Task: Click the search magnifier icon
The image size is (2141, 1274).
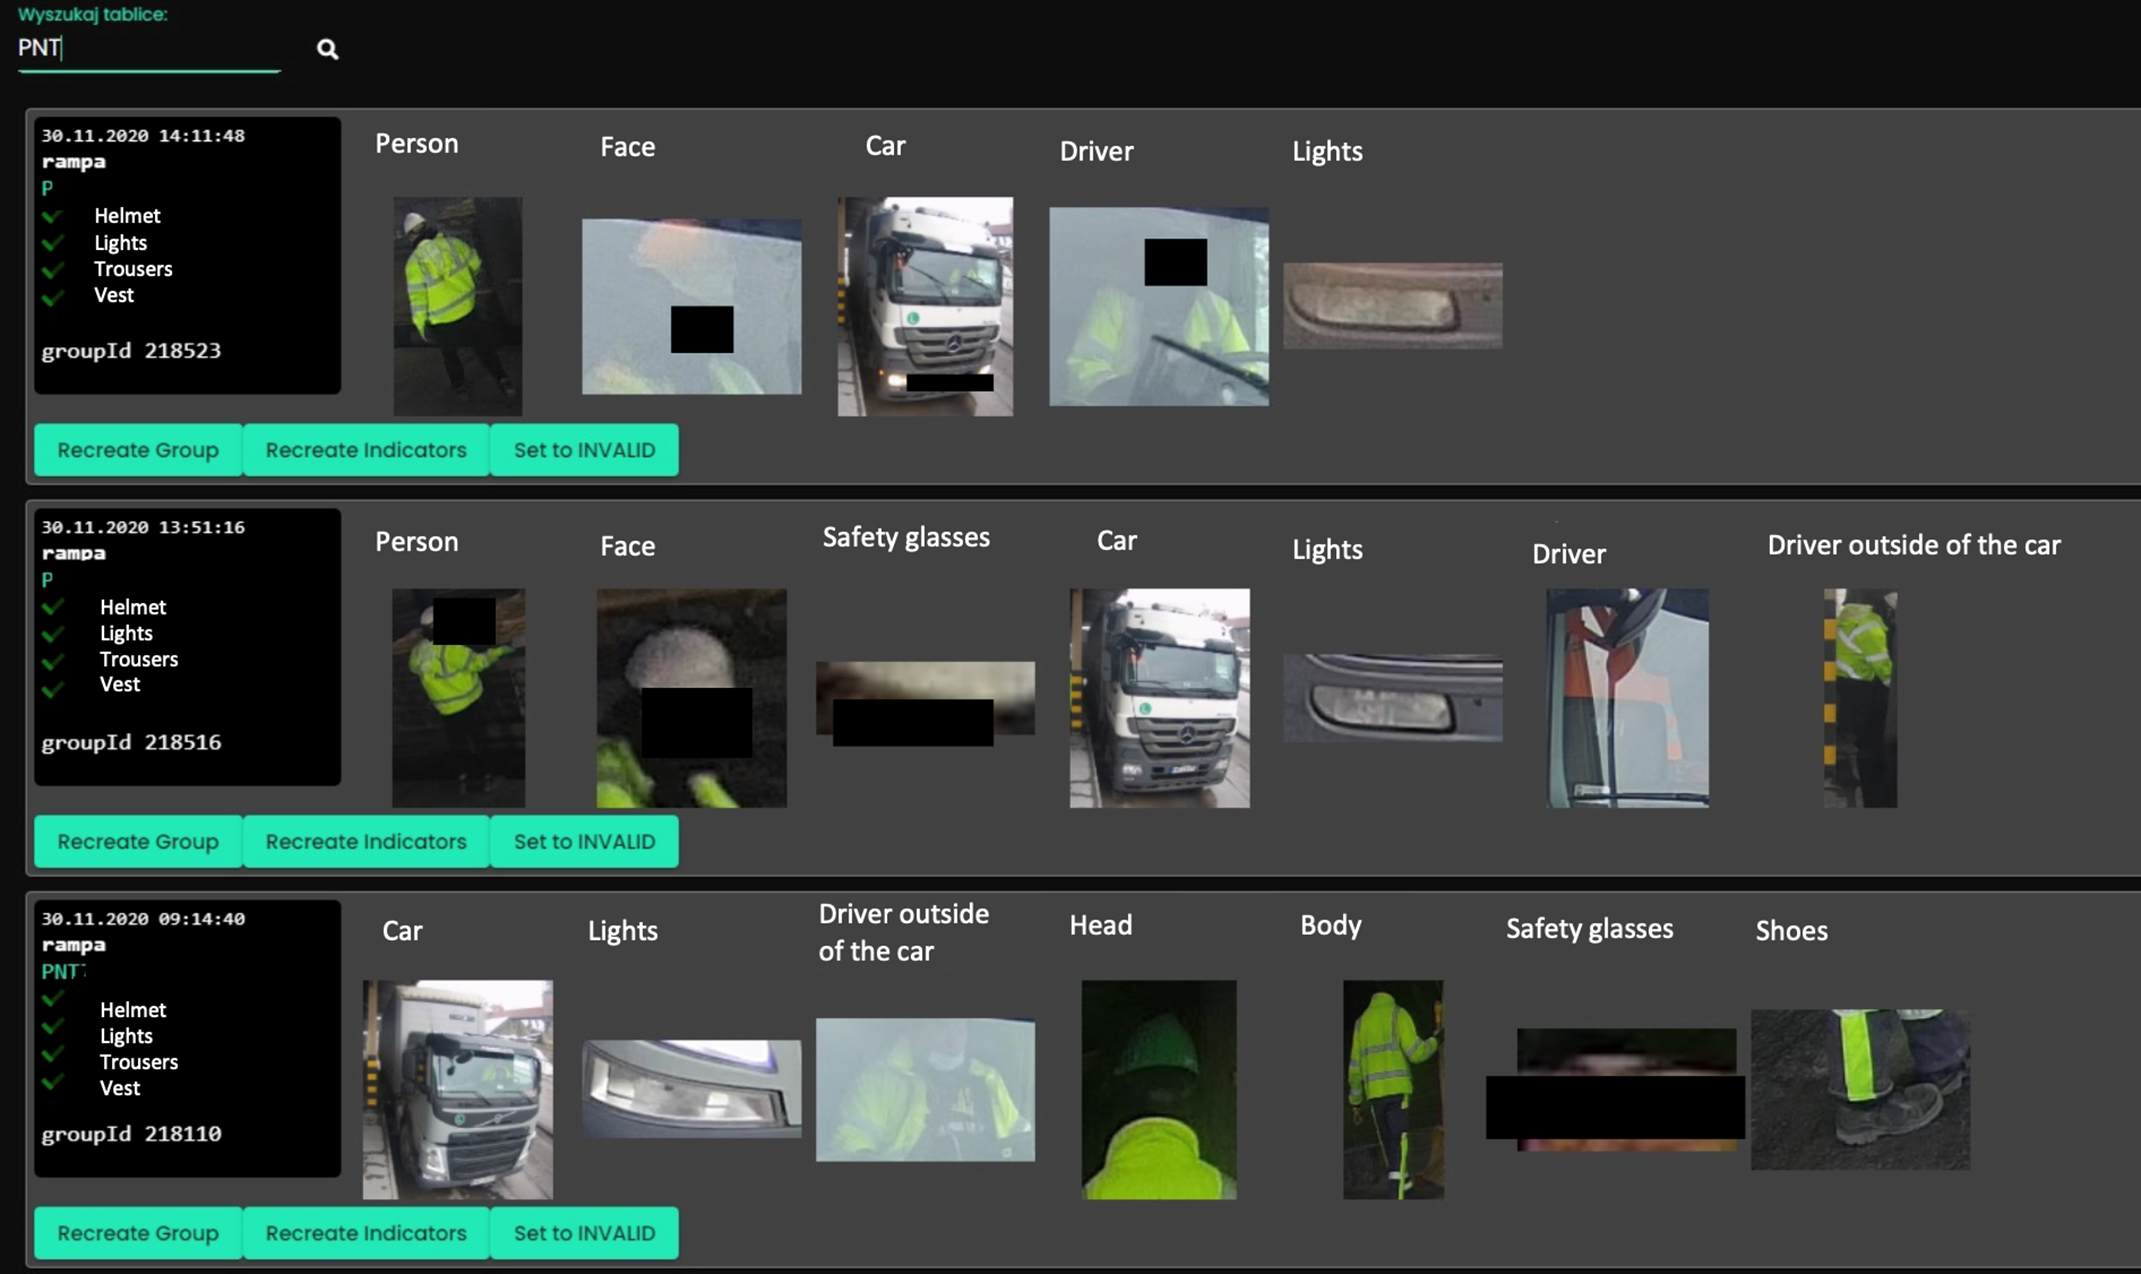Action: click(327, 49)
